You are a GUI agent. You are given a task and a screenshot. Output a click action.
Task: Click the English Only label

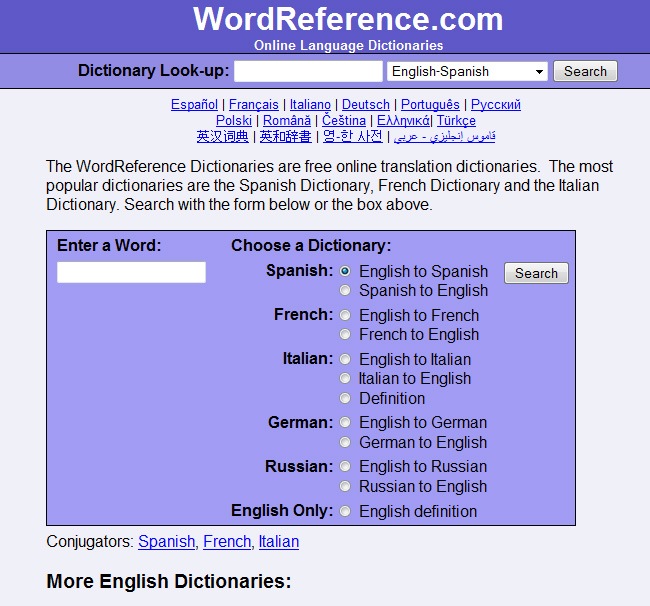pos(282,511)
